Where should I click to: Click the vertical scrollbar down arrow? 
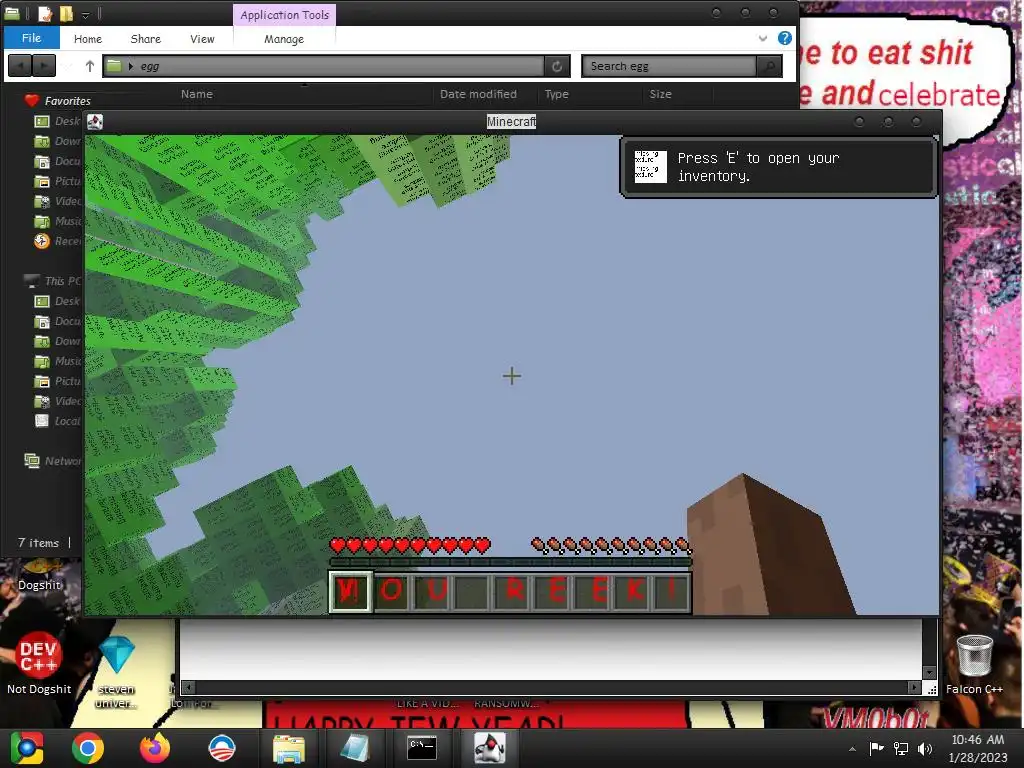[x=929, y=673]
